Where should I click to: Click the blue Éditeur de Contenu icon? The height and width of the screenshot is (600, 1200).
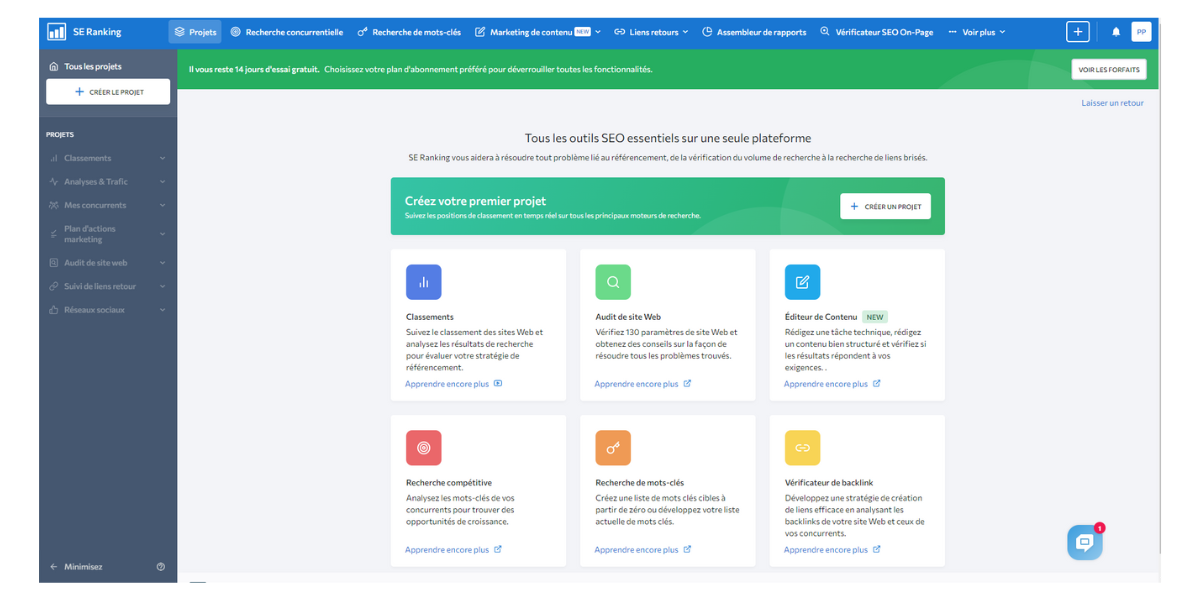[x=802, y=282]
